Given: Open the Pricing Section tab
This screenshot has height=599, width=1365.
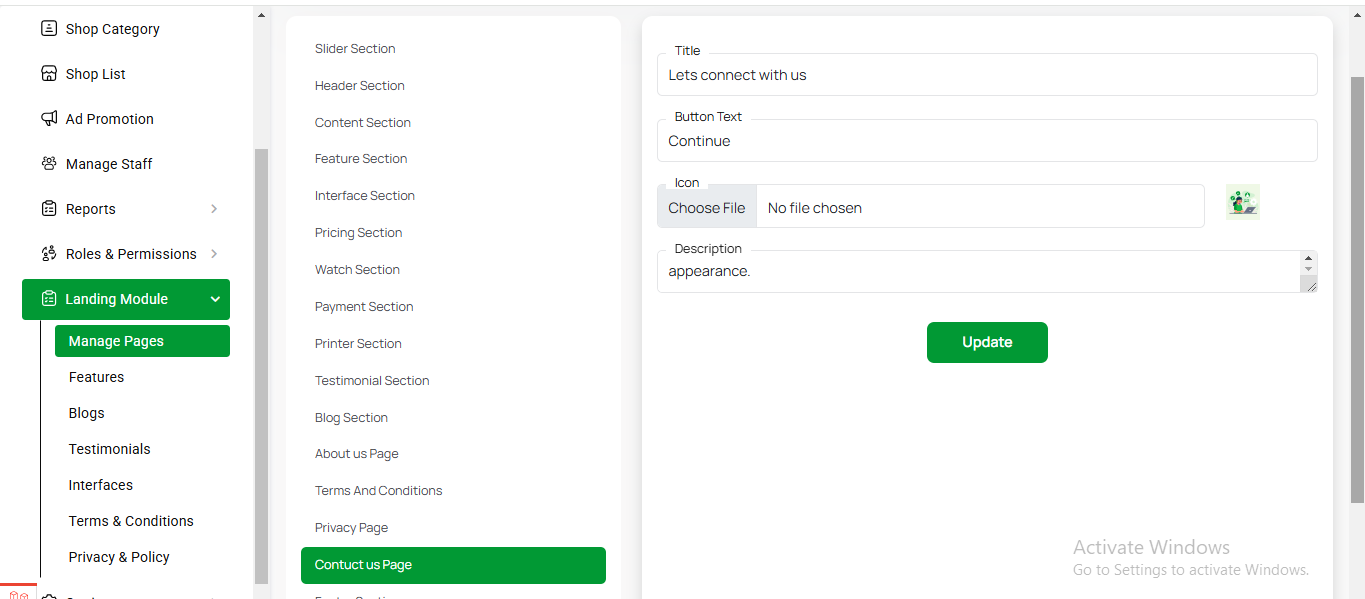Looking at the screenshot, I should (x=358, y=233).
